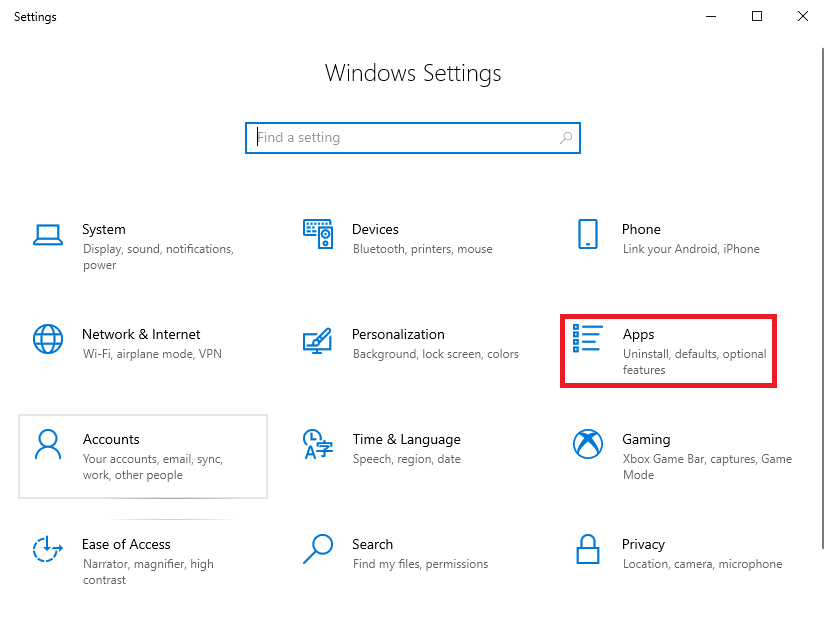Click the Network & Internet globe icon
This screenshot has width=826, height=639.
pyautogui.click(x=48, y=339)
